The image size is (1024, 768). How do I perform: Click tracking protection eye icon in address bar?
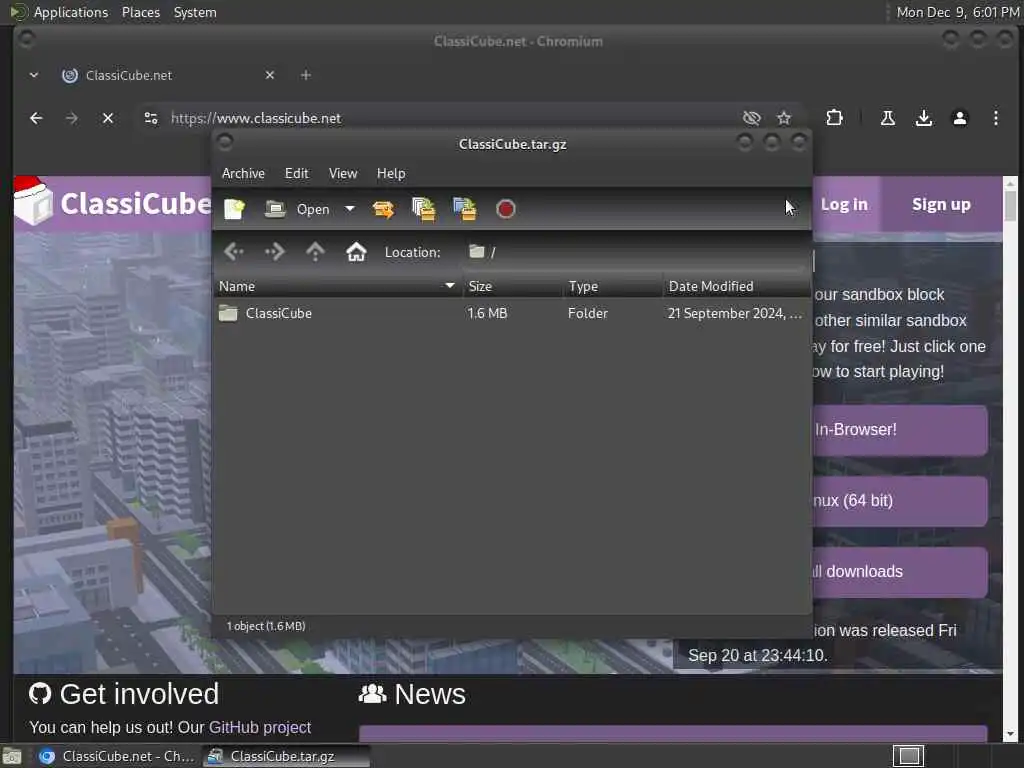[x=752, y=118]
